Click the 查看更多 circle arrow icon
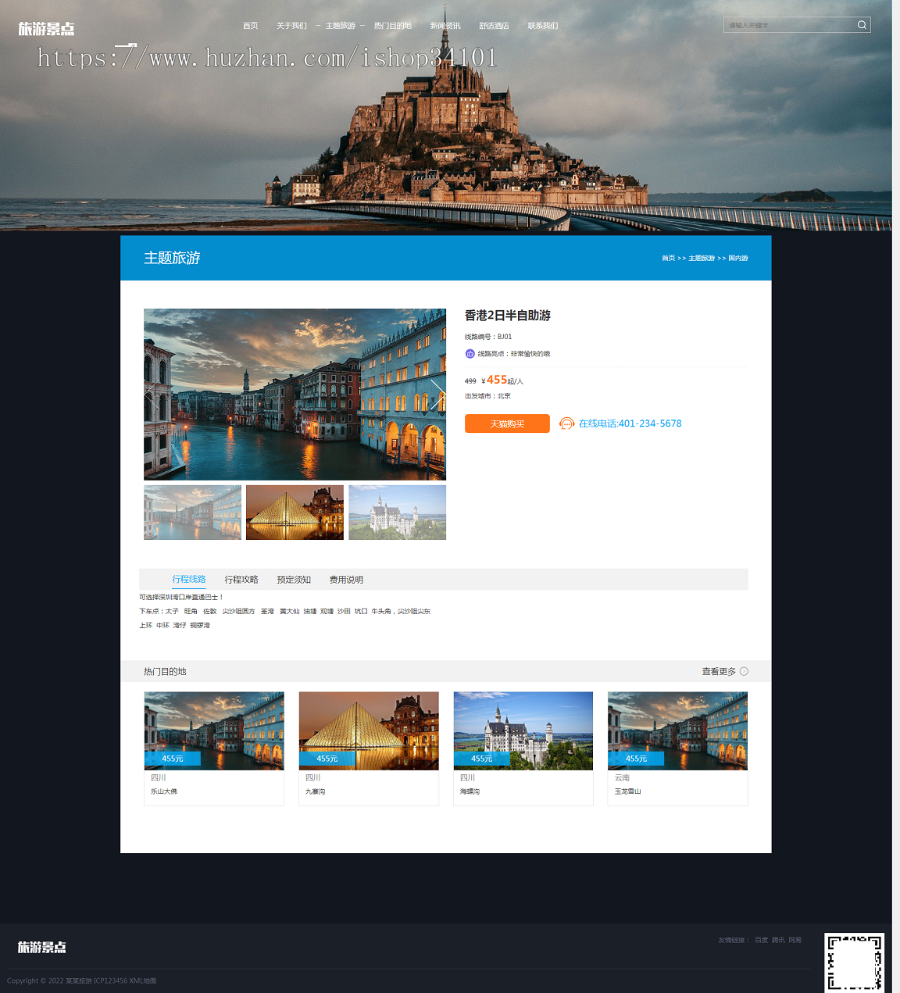The width and height of the screenshot is (900, 993). click(744, 671)
